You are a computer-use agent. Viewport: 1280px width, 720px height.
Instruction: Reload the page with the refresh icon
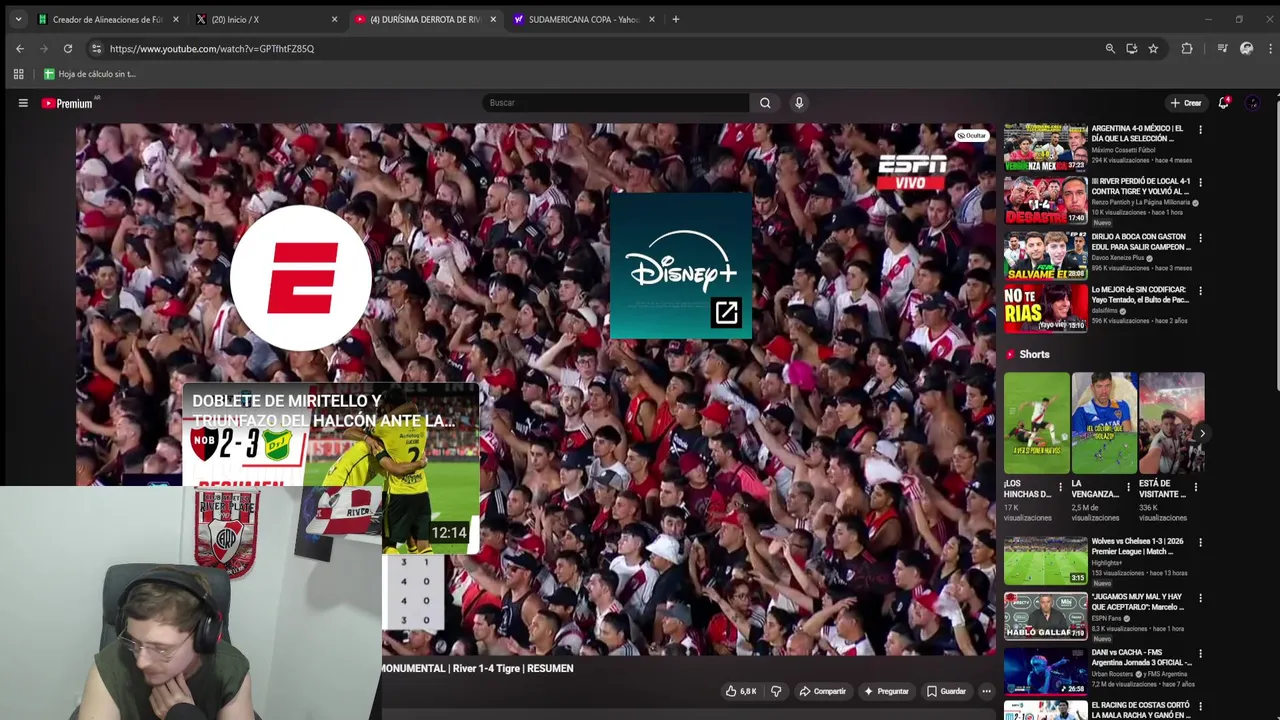pos(68,48)
